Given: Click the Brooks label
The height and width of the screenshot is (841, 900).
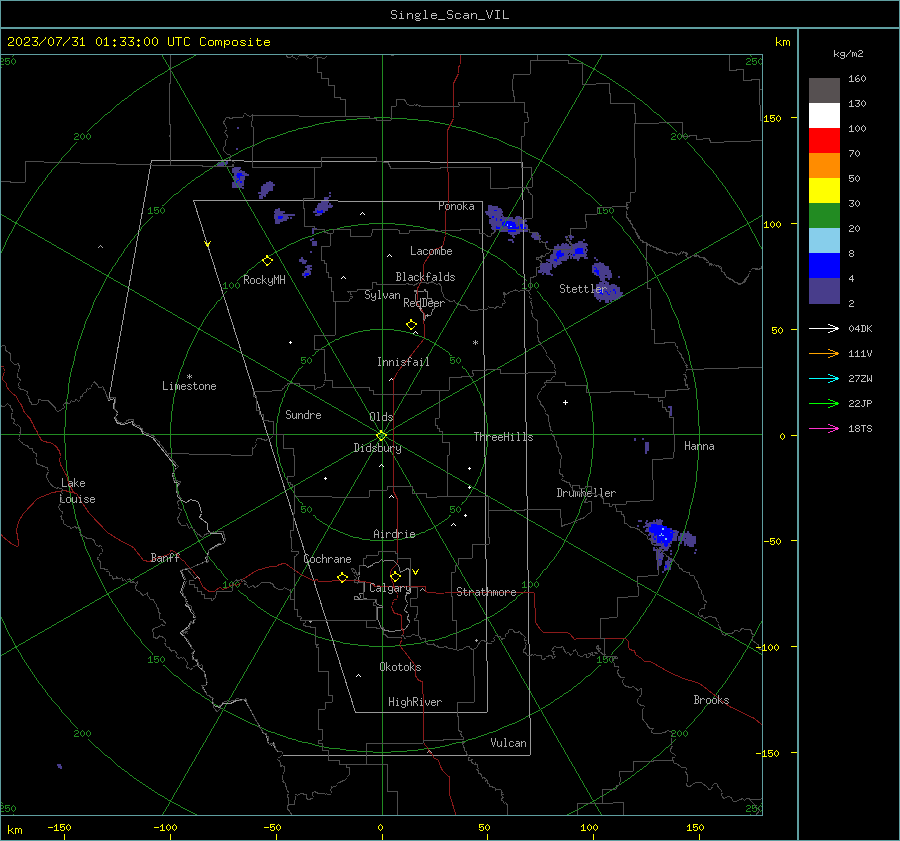Looking at the screenshot, I should coord(711,700).
